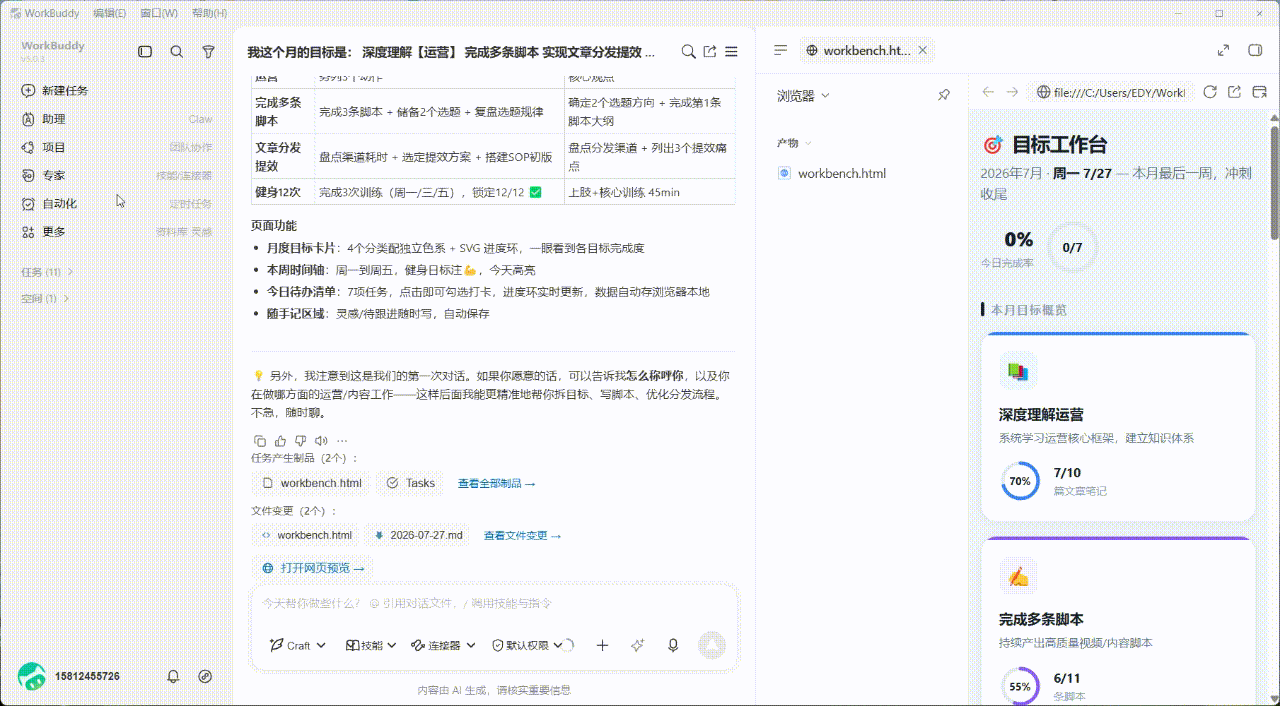Open preview in external browser

point(1233,92)
